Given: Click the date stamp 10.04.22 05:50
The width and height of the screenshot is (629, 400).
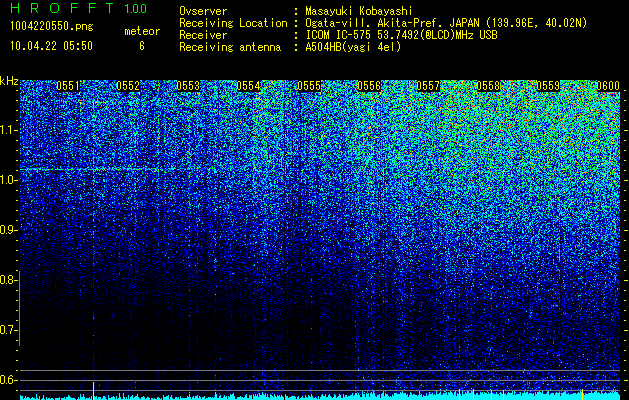Looking at the screenshot, I should pyautogui.click(x=51, y=46).
